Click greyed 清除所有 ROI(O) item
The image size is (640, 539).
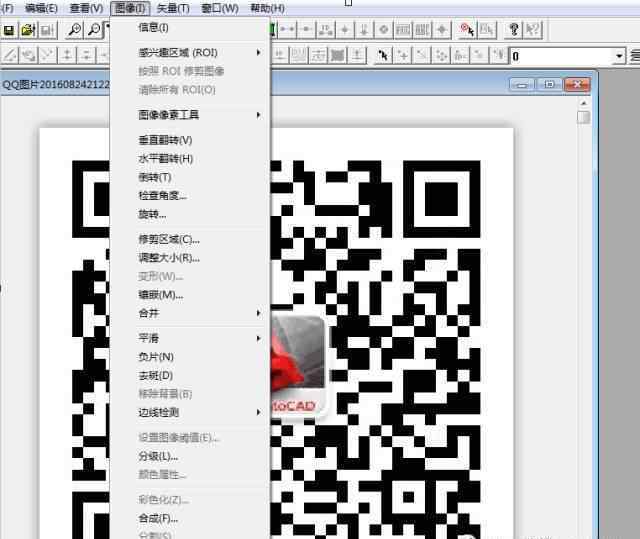tap(189, 90)
